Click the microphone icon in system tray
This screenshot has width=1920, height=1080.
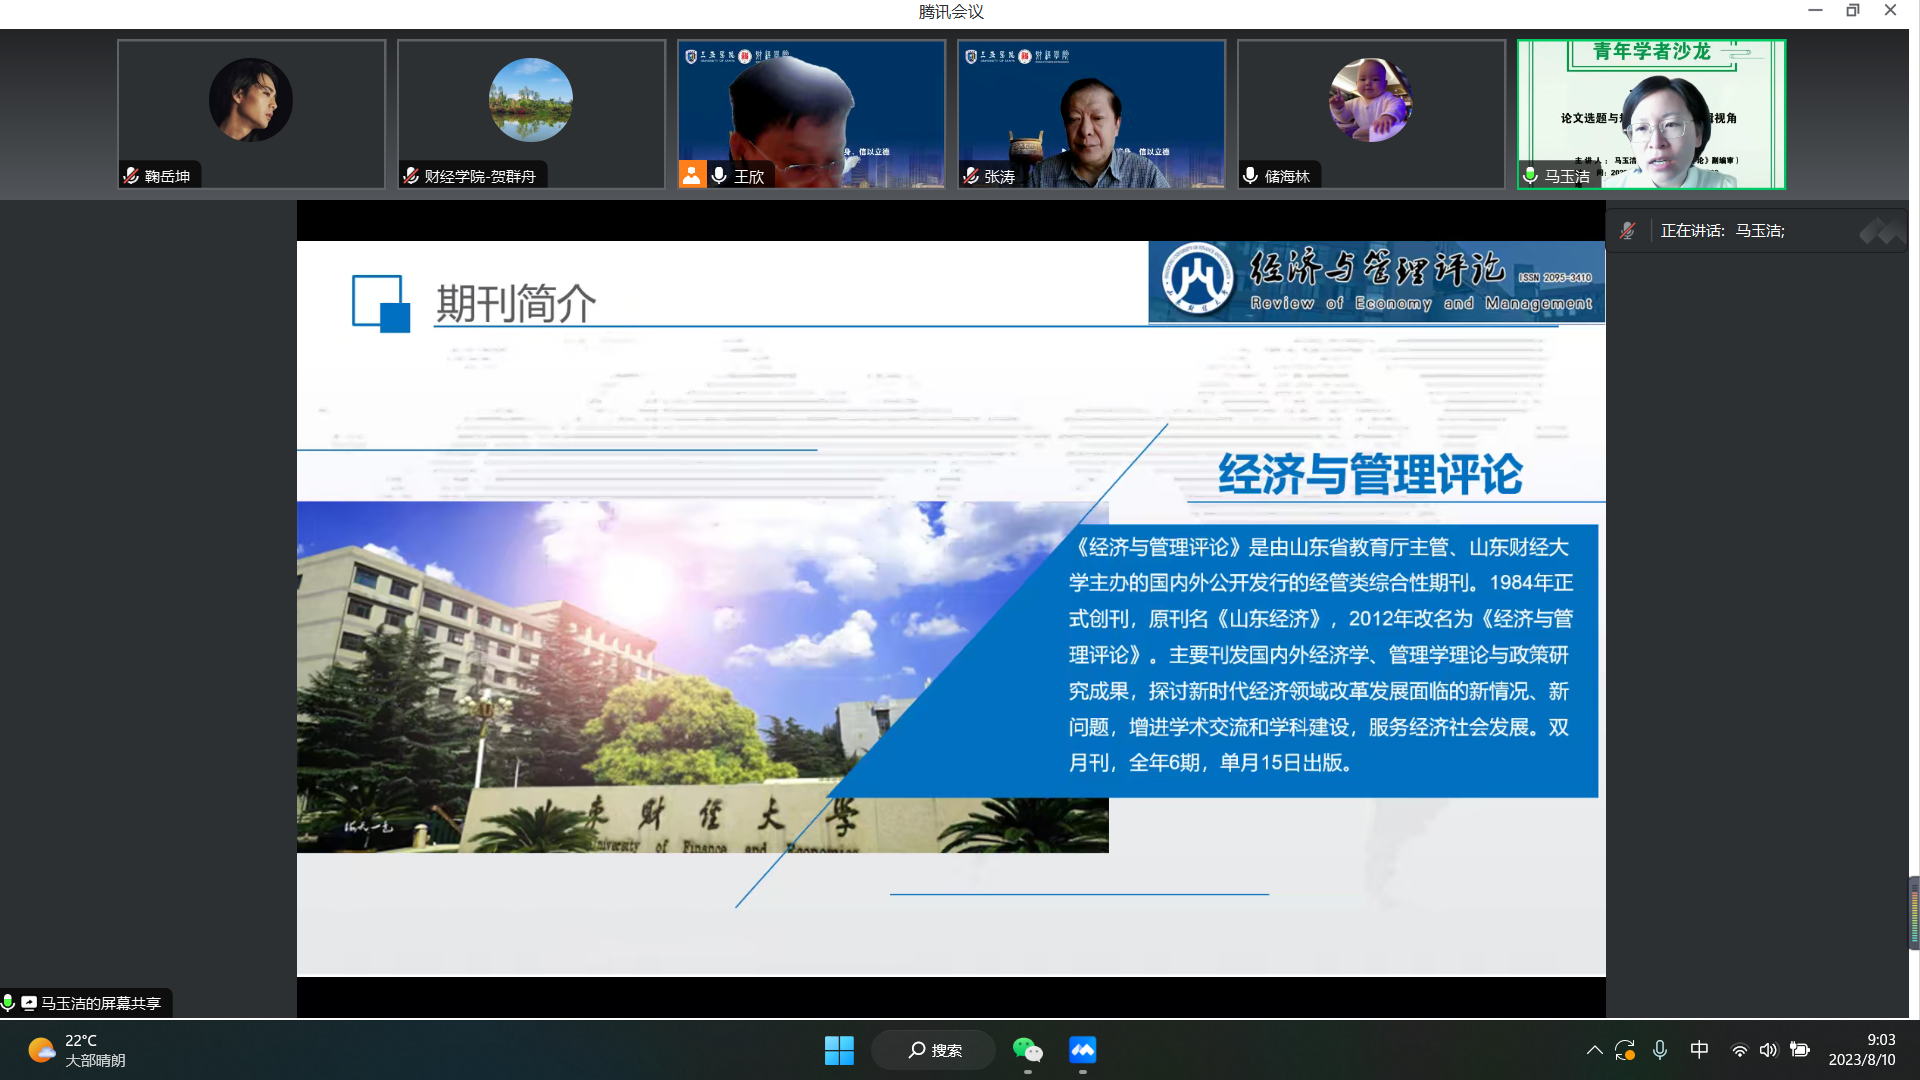tap(1660, 1050)
